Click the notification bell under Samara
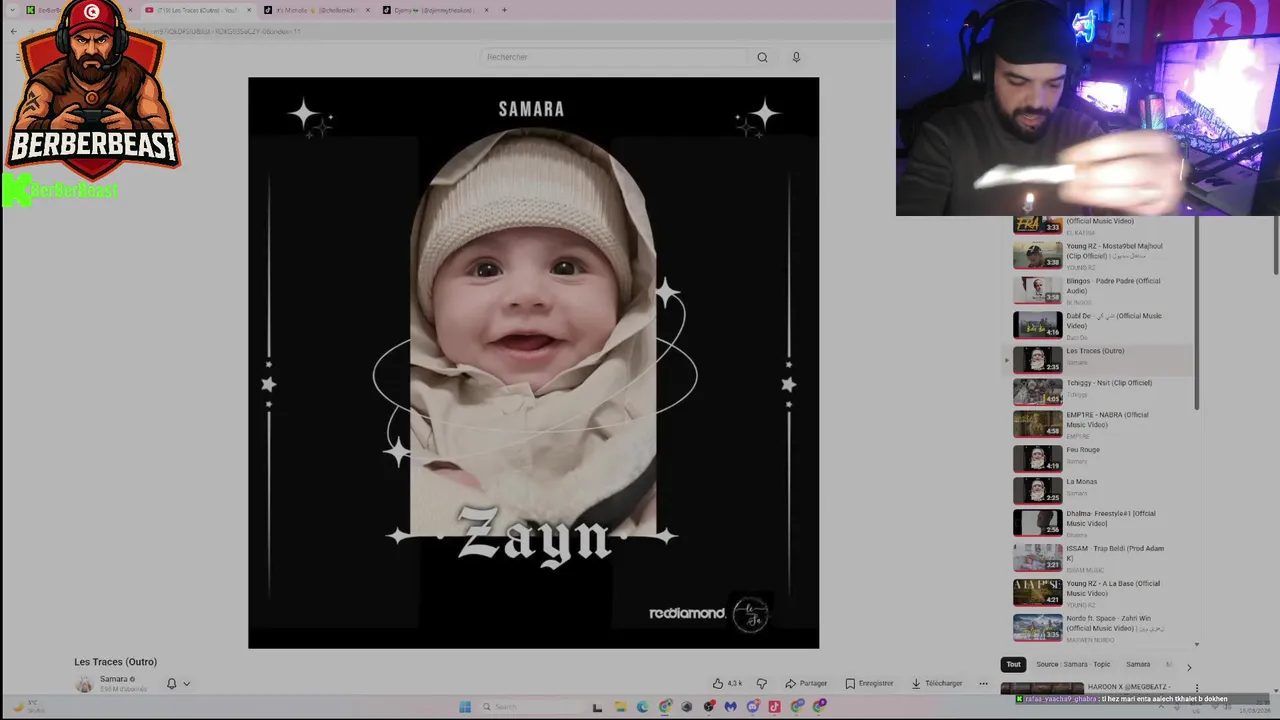Image resolution: width=1280 pixels, height=720 pixels. pyautogui.click(x=171, y=684)
